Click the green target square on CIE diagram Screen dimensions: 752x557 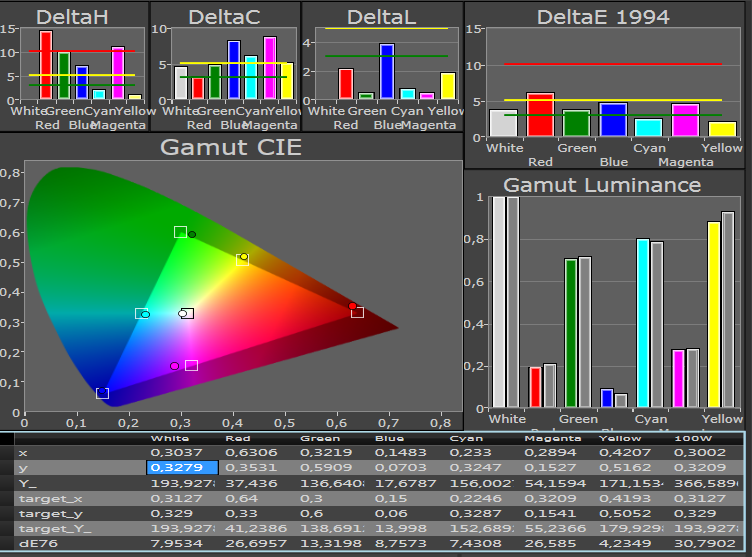tap(180, 232)
